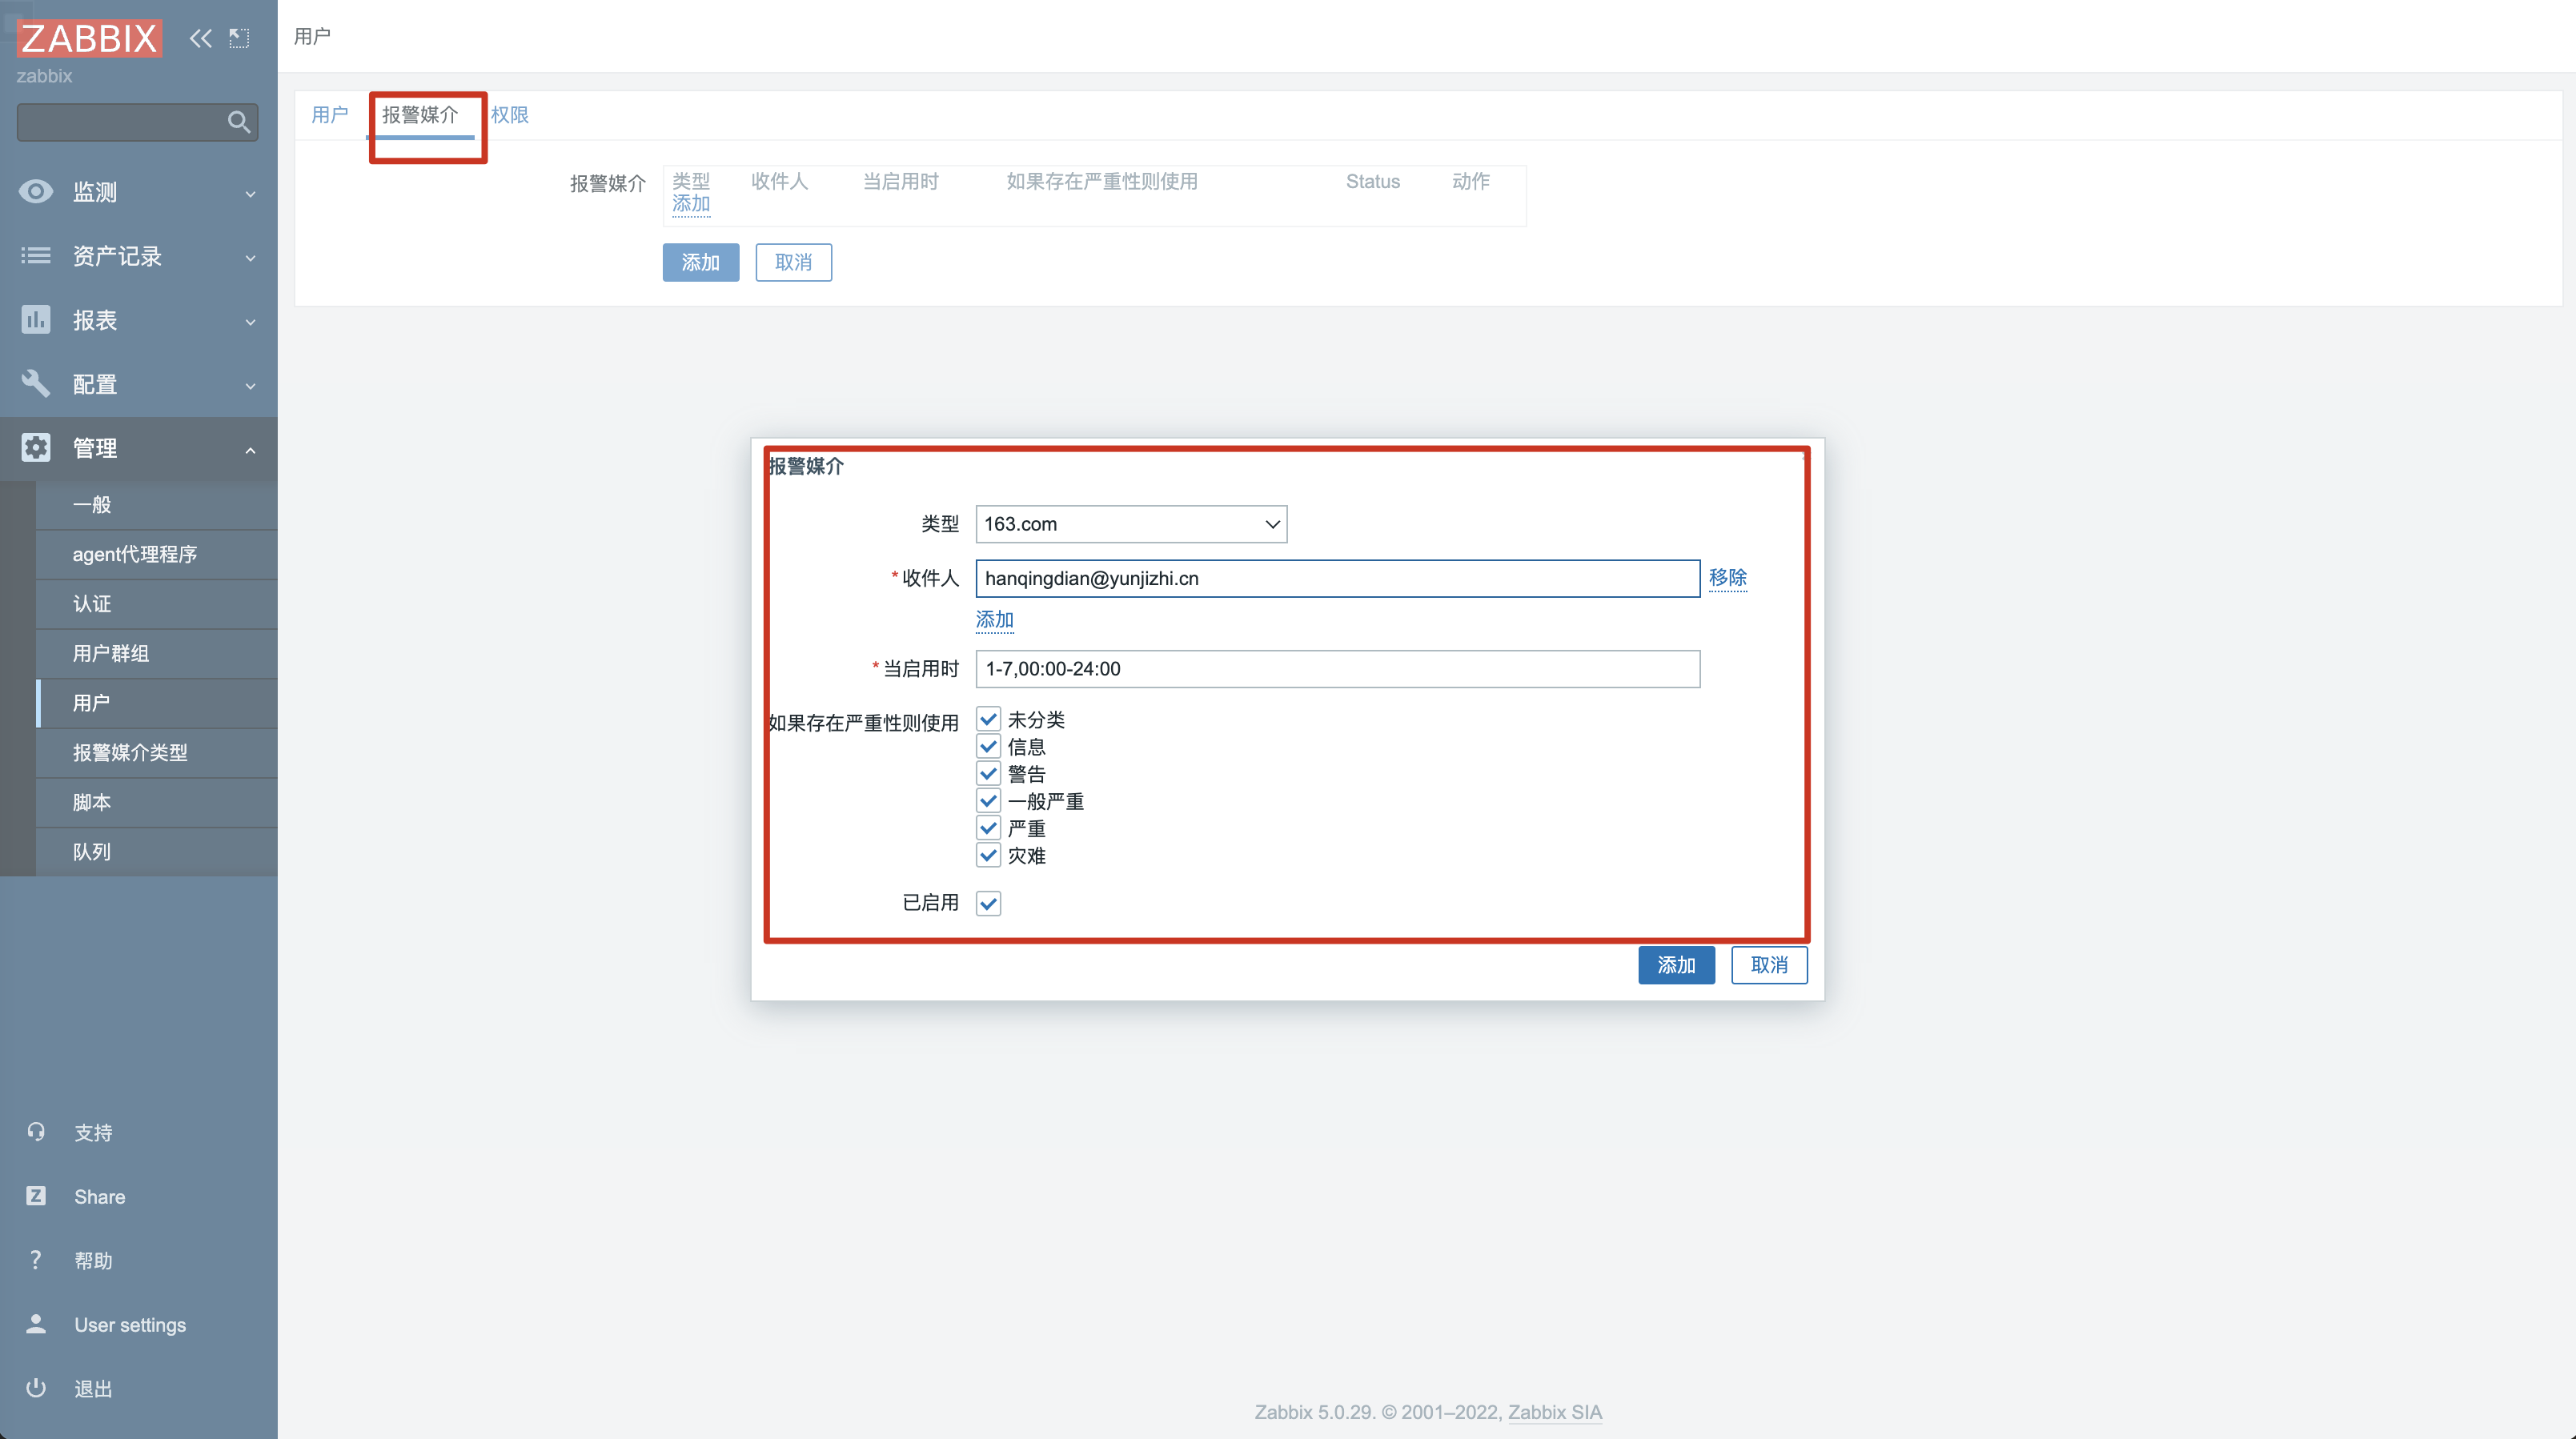This screenshot has height=1439, width=2576.
Task: Click 添加 button in the dialog
Action: [1676, 965]
